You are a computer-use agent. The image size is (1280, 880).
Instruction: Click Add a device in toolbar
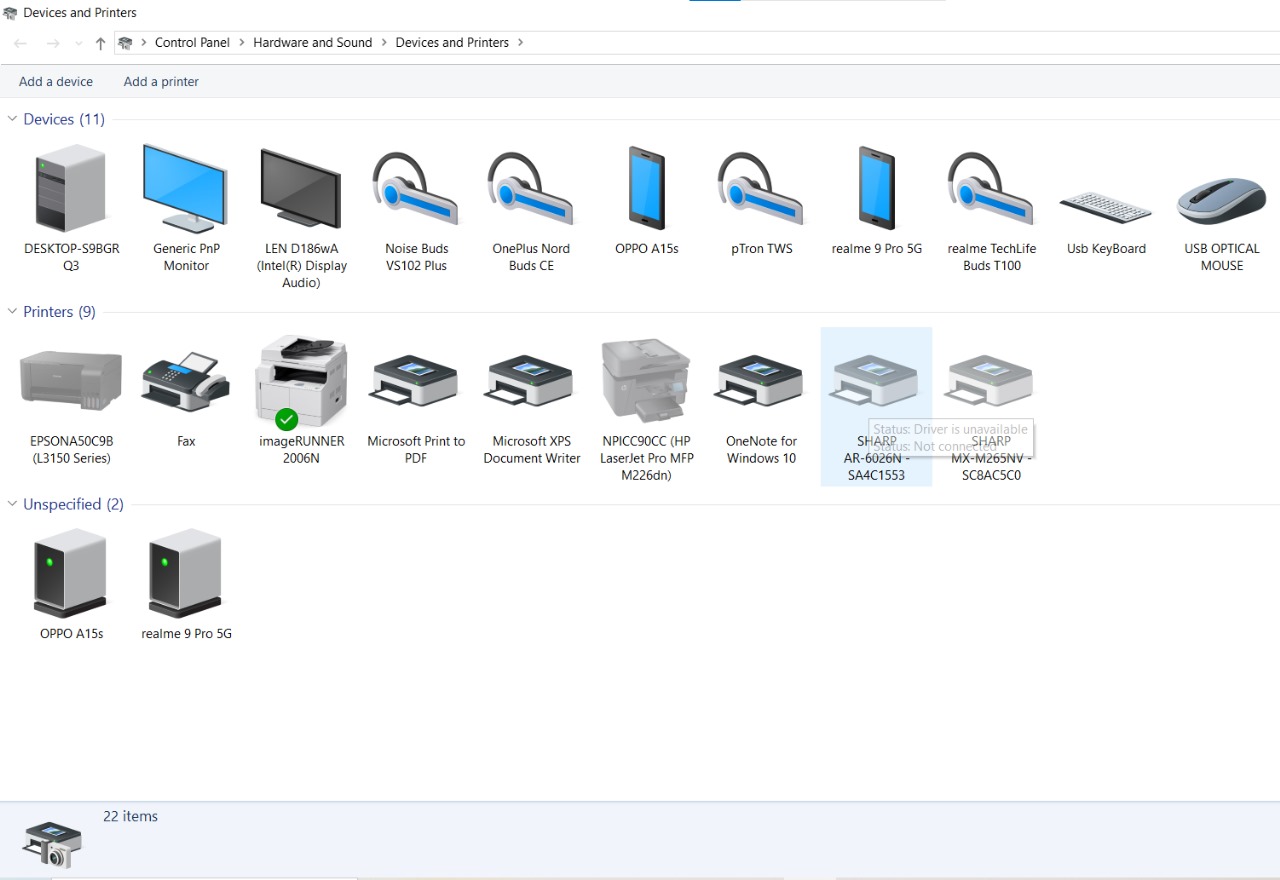click(x=56, y=82)
